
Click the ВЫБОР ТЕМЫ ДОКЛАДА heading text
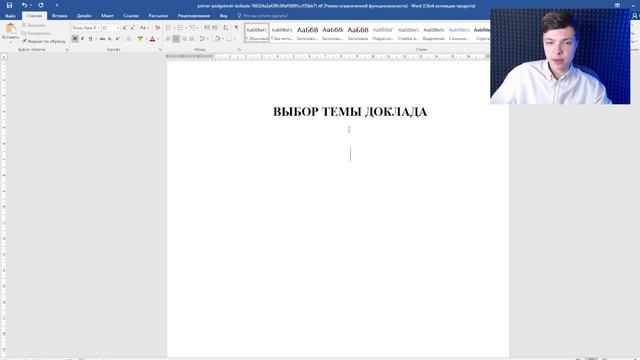coord(350,112)
